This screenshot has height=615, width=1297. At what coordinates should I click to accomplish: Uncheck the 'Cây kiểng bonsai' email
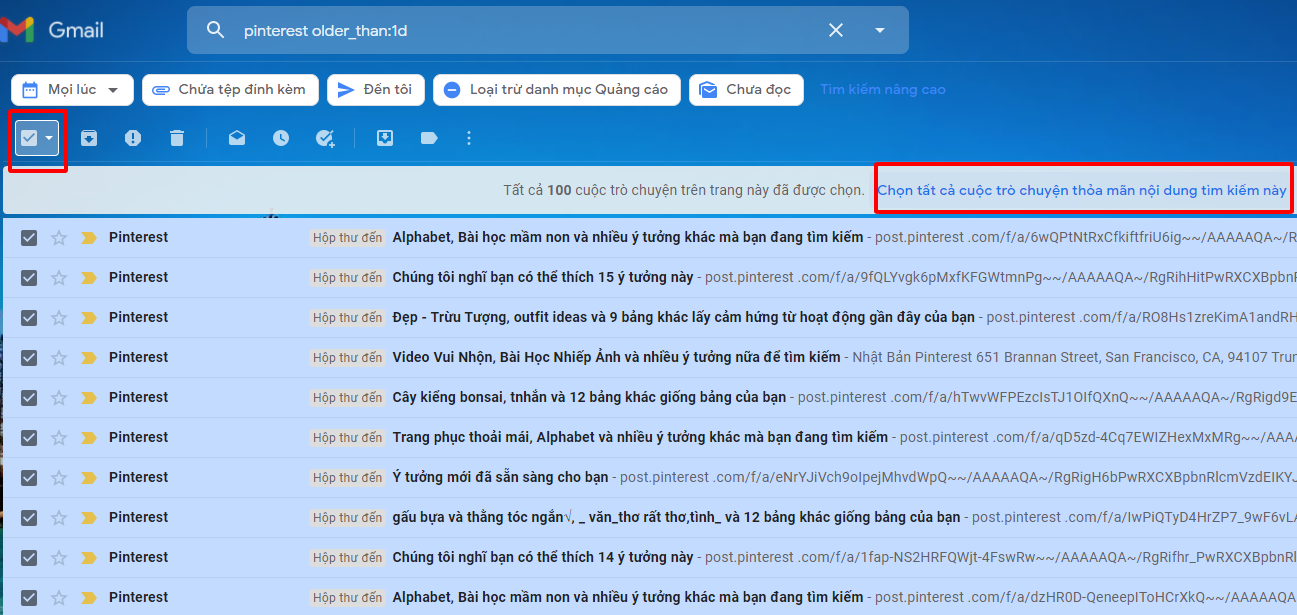[x=29, y=397]
